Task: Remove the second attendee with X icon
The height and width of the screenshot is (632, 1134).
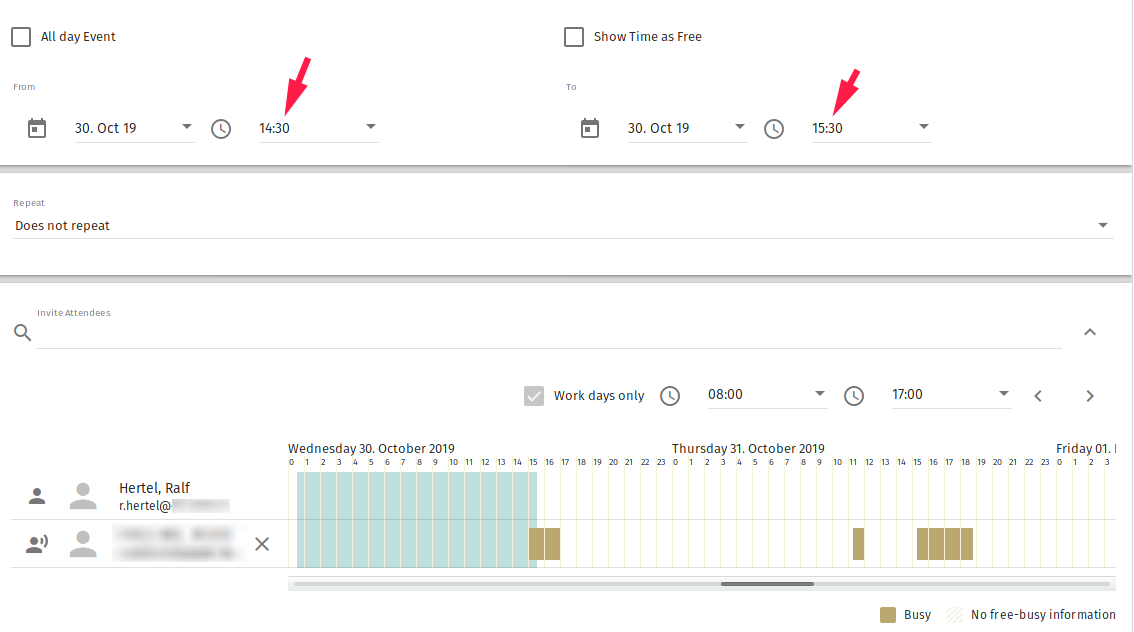Action: [262, 544]
